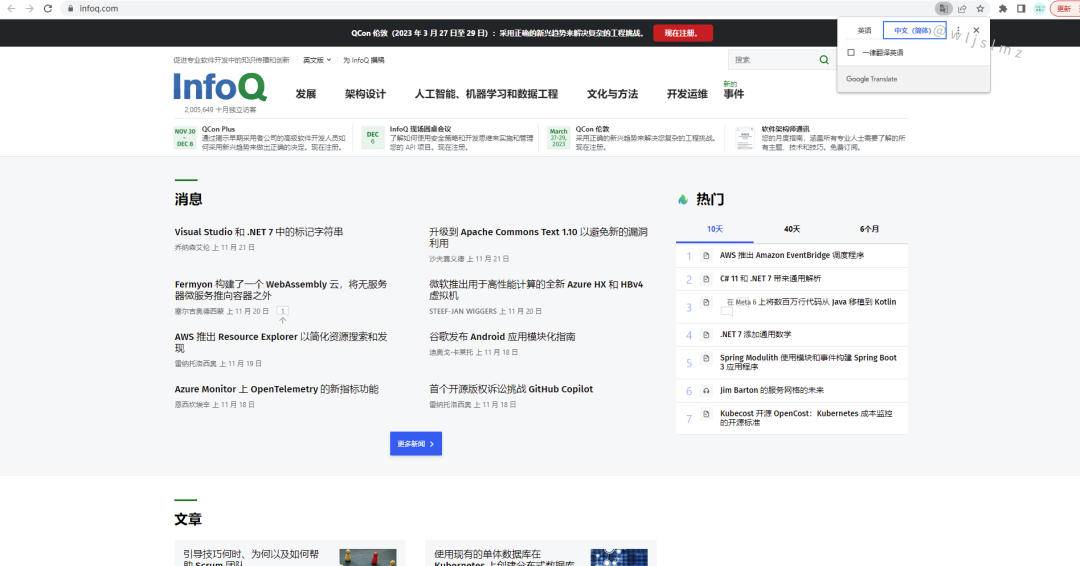Switch to the 6个月 popular tab
The image size is (1080, 566).
click(869, 229)
